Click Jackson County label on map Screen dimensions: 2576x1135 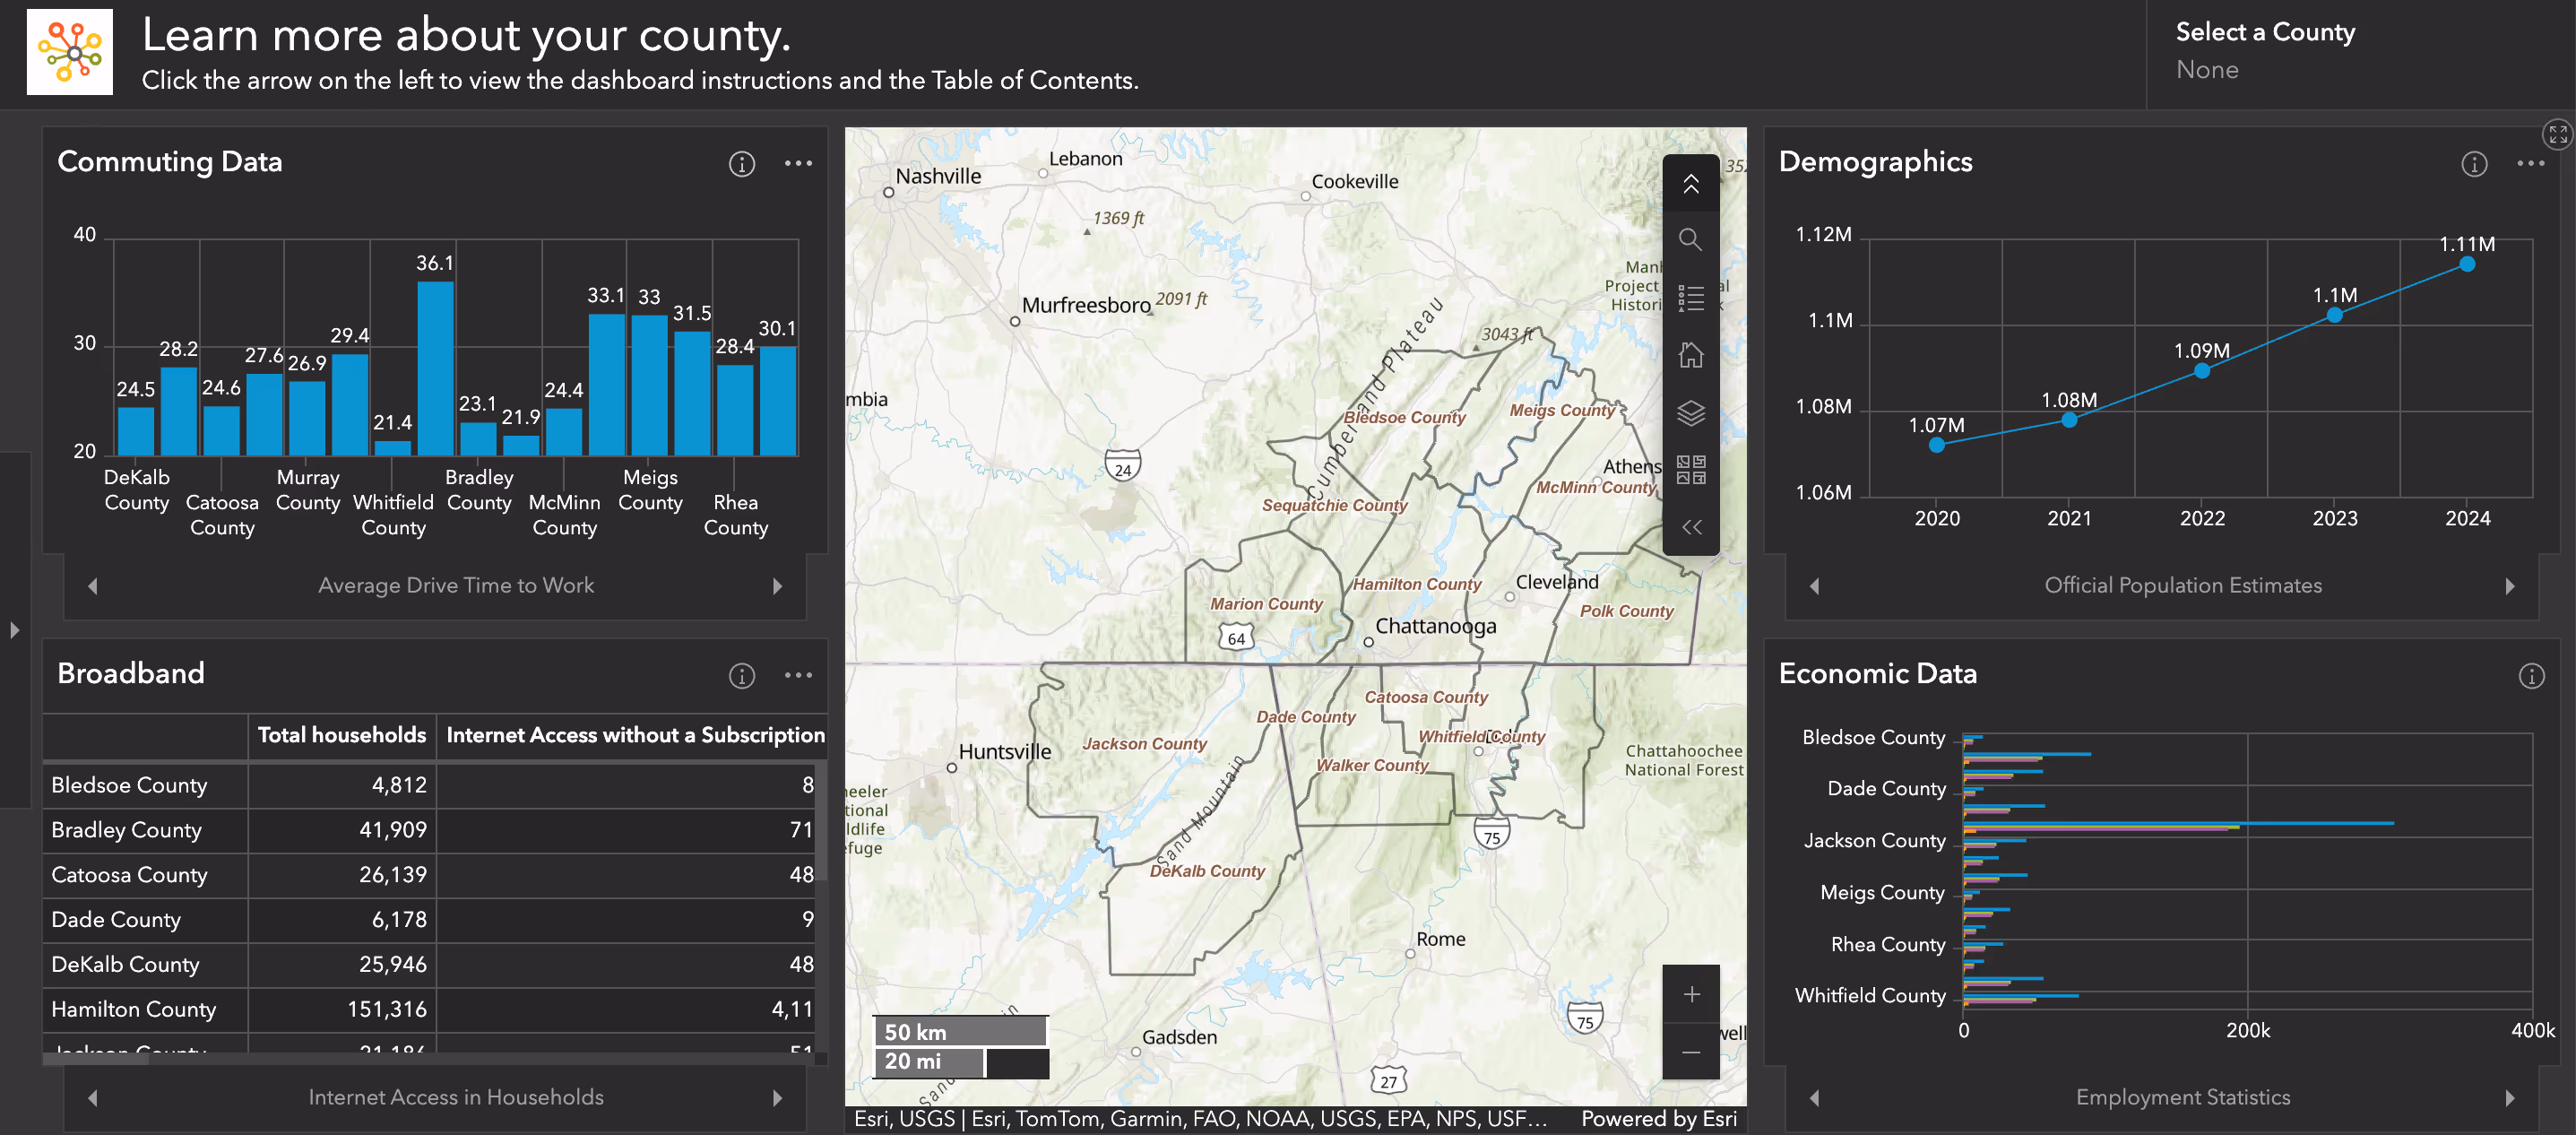tap(1144, 744)
